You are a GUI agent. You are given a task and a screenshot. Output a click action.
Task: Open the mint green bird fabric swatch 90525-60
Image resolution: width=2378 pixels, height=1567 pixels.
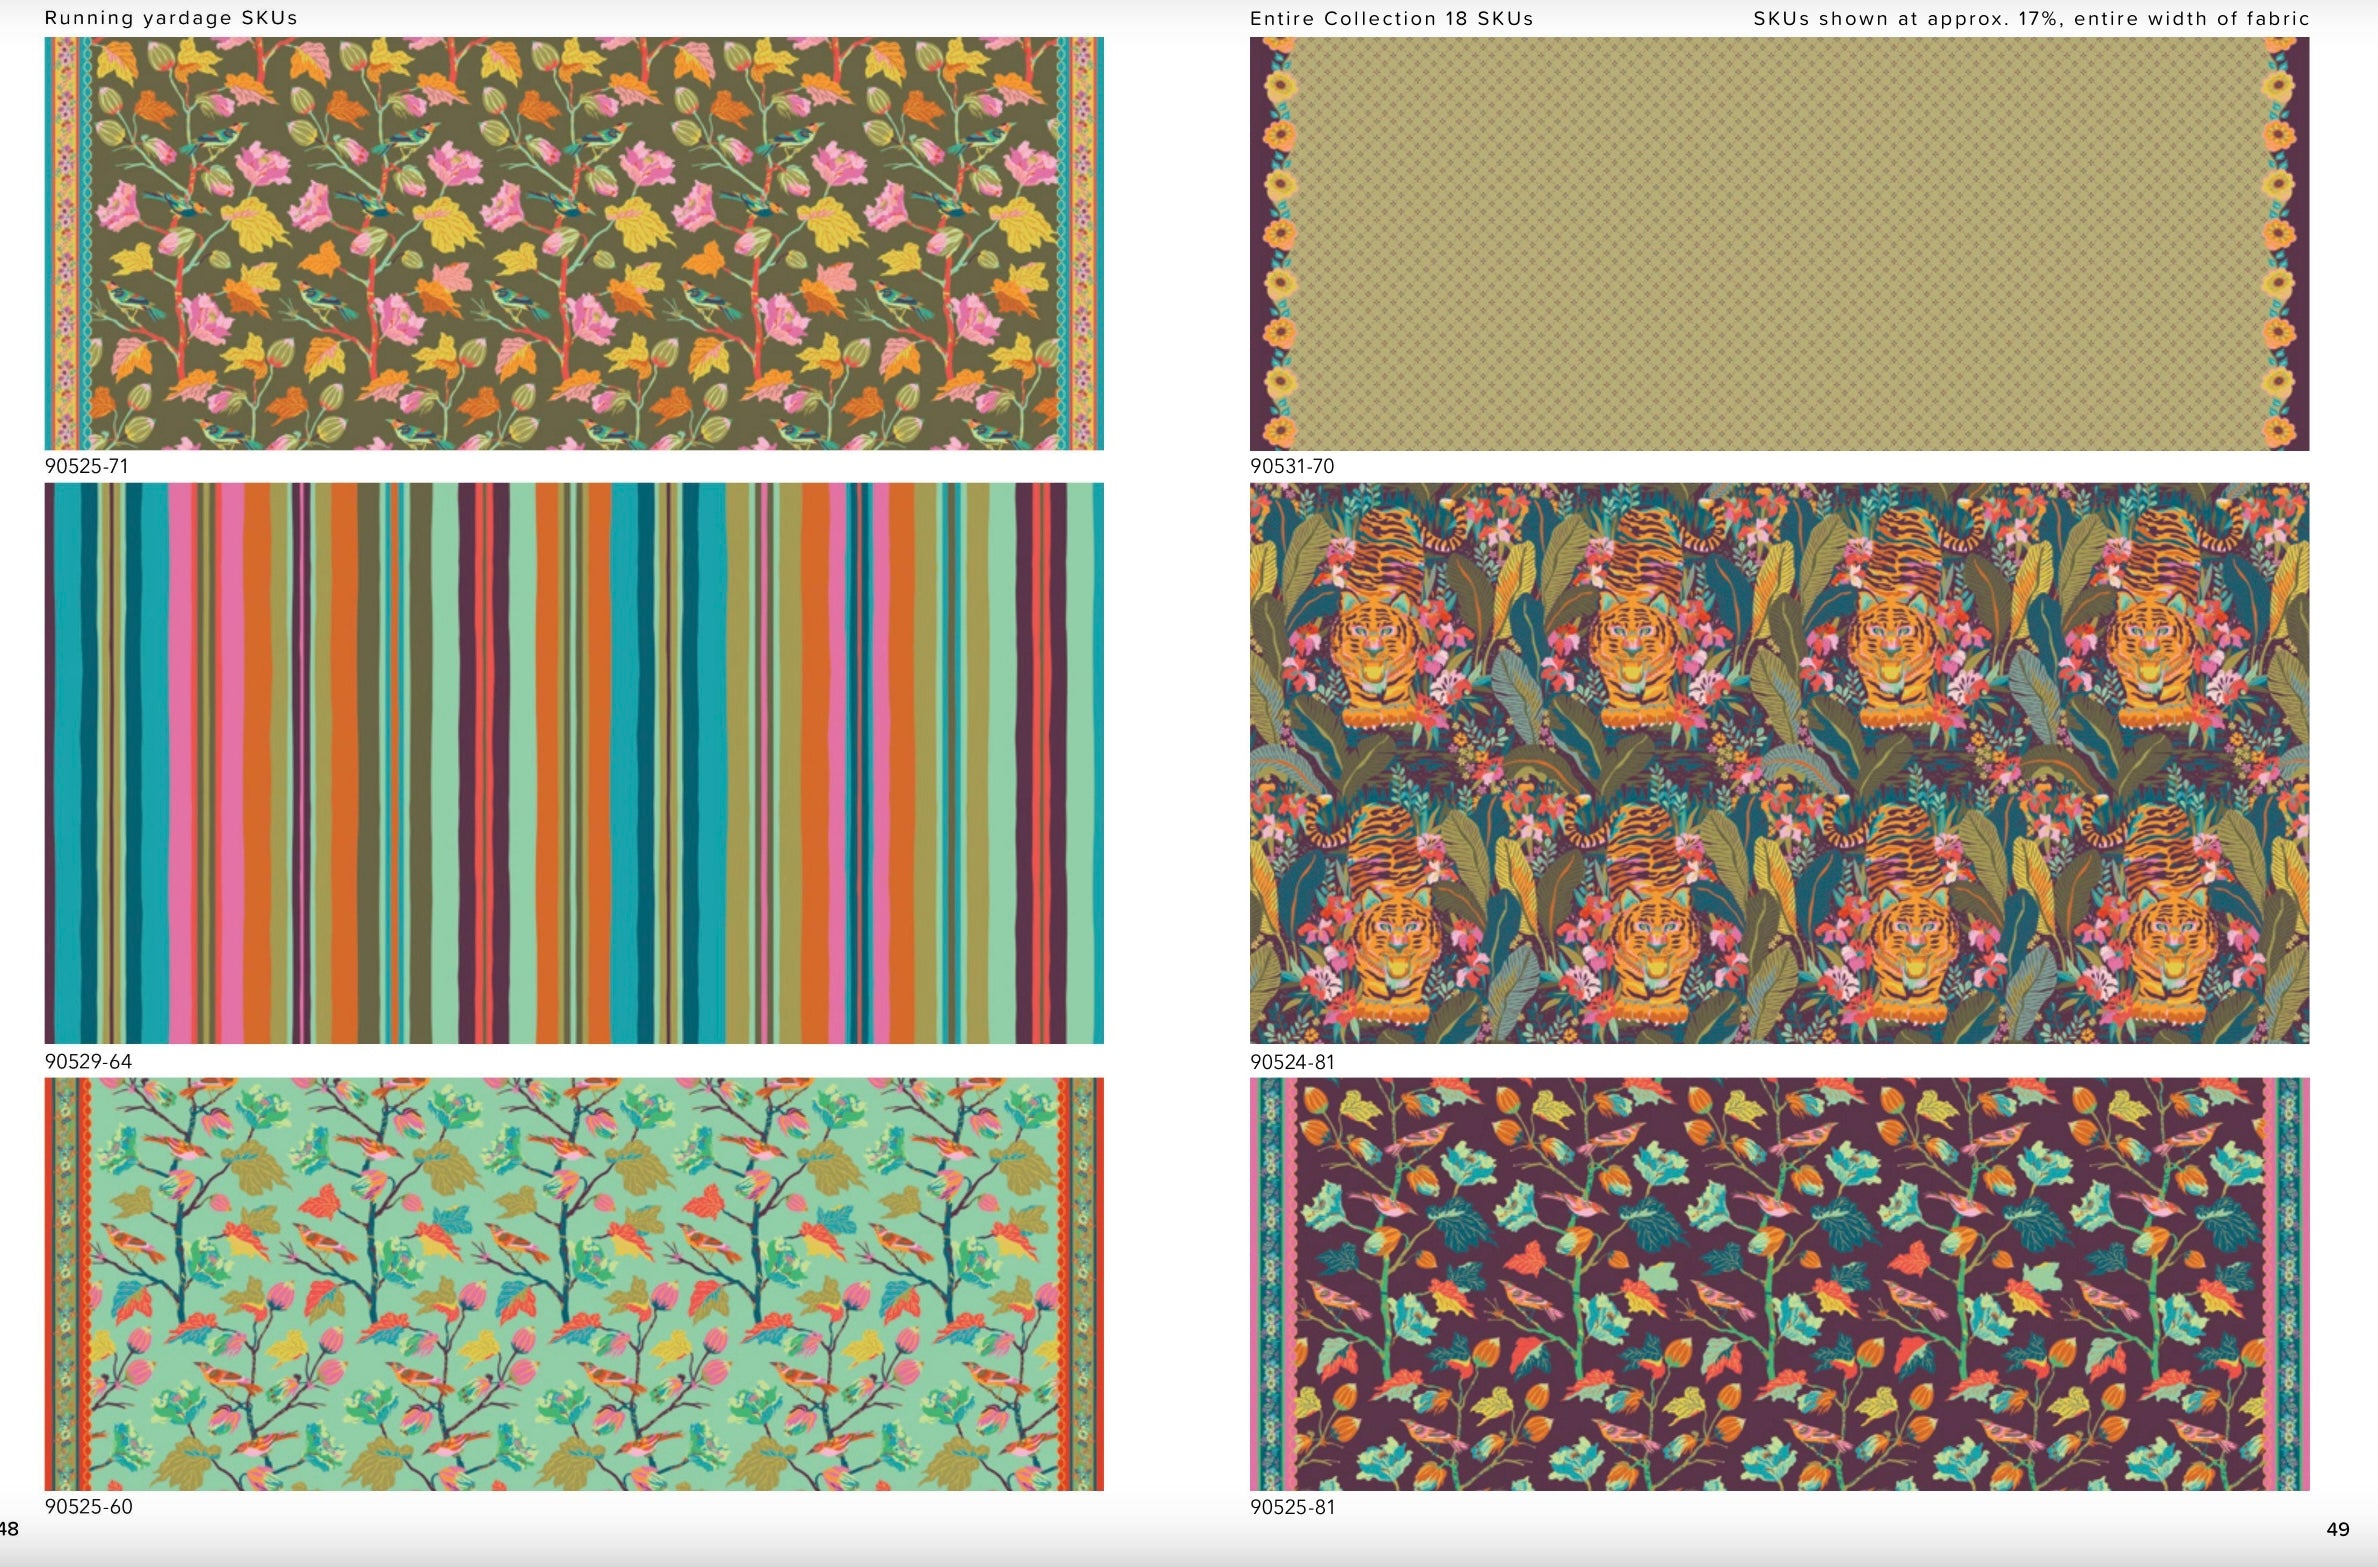coord(574,1284)
